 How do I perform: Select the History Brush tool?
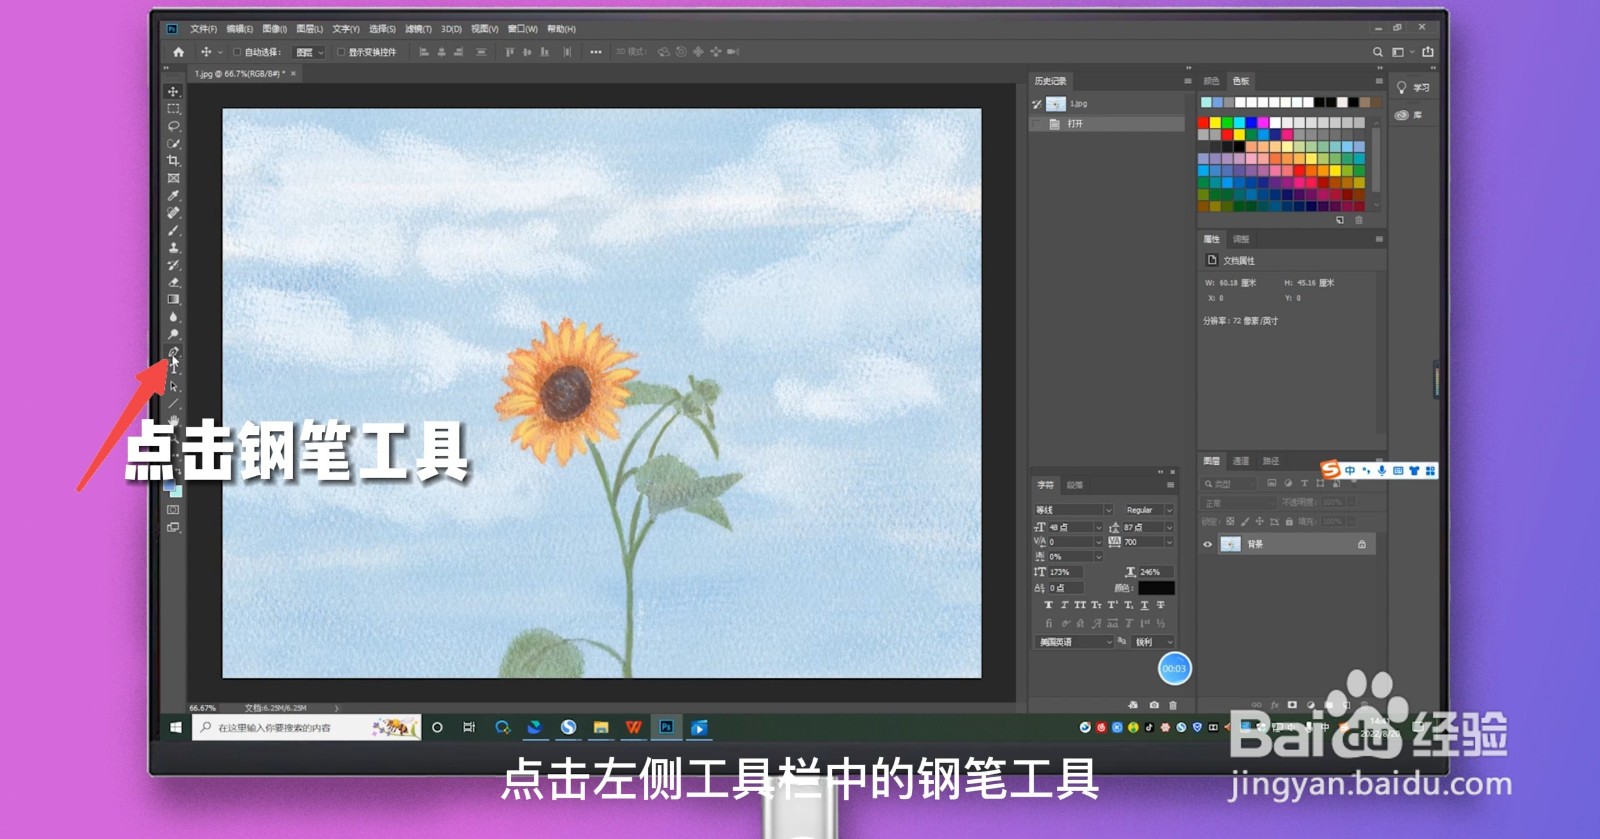(173, 265)
